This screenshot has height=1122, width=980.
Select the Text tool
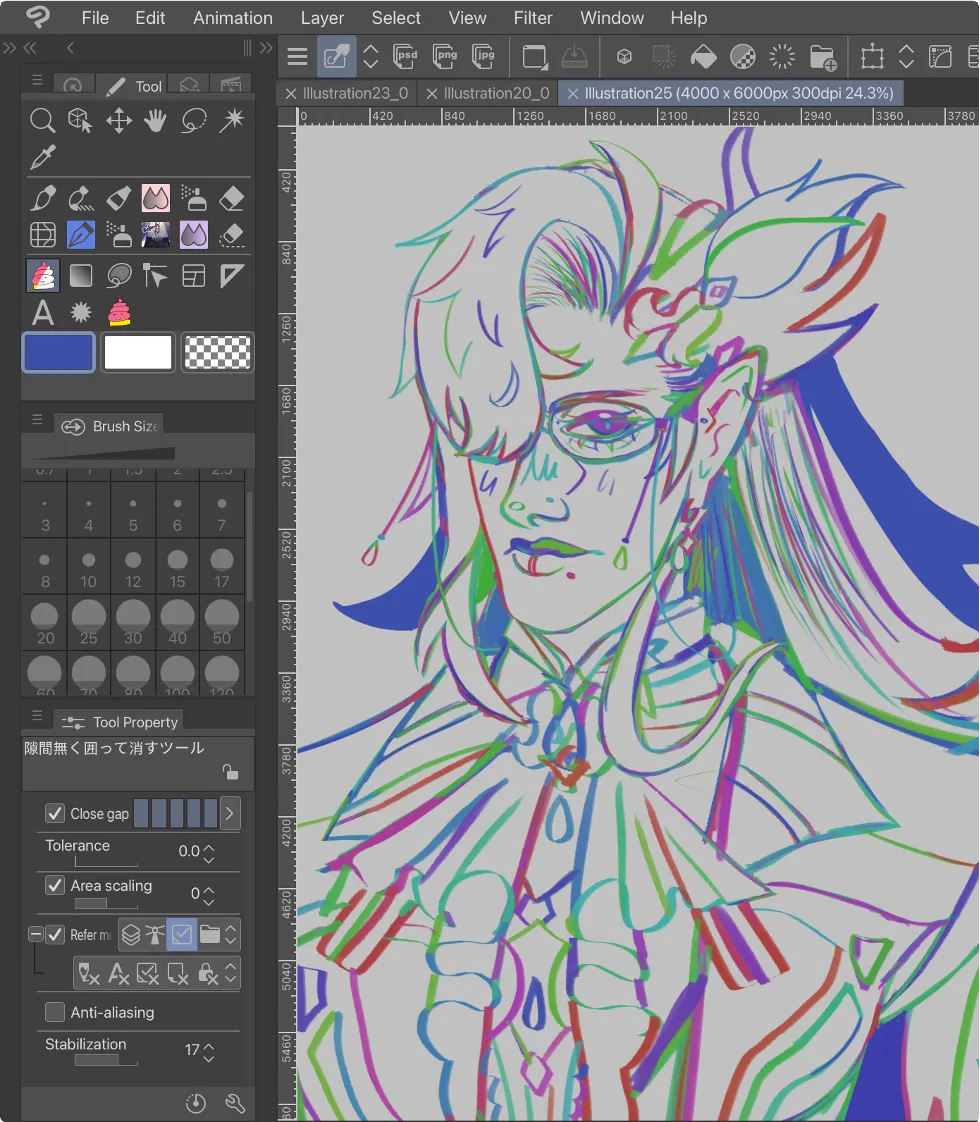[42, 313]
